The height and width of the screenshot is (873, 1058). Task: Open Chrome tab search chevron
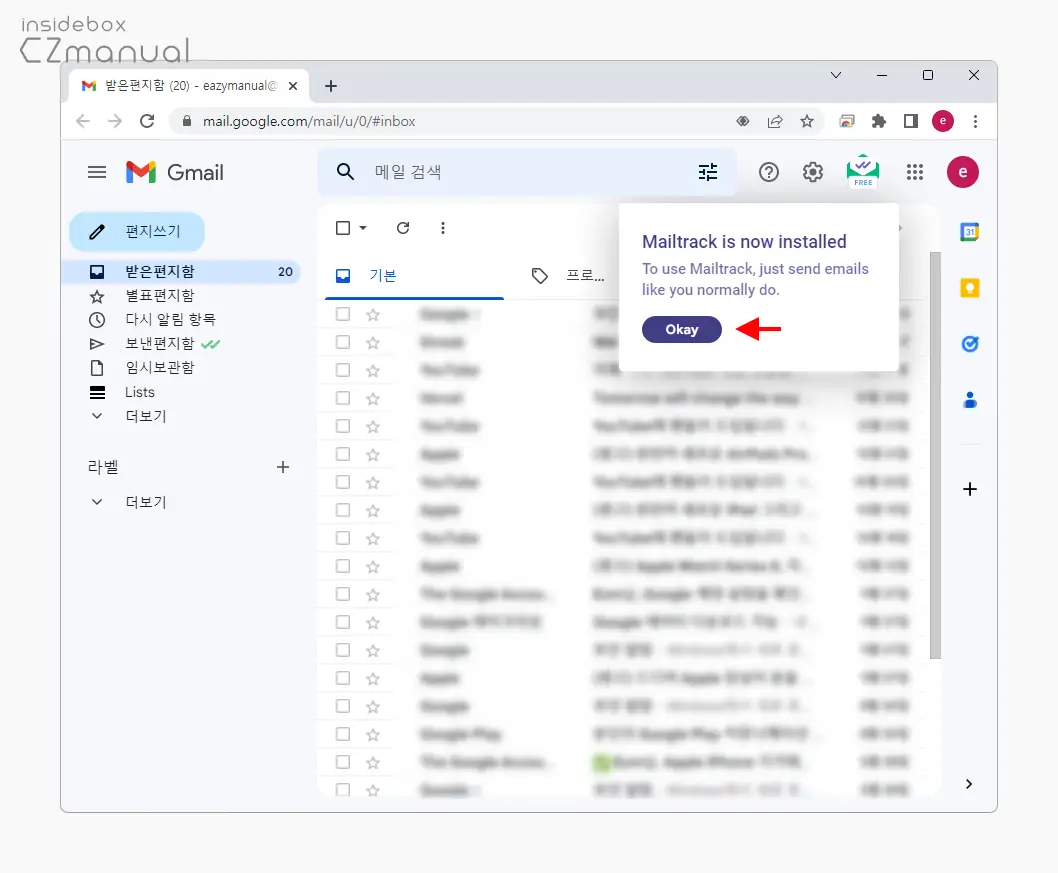coord(835,75)
